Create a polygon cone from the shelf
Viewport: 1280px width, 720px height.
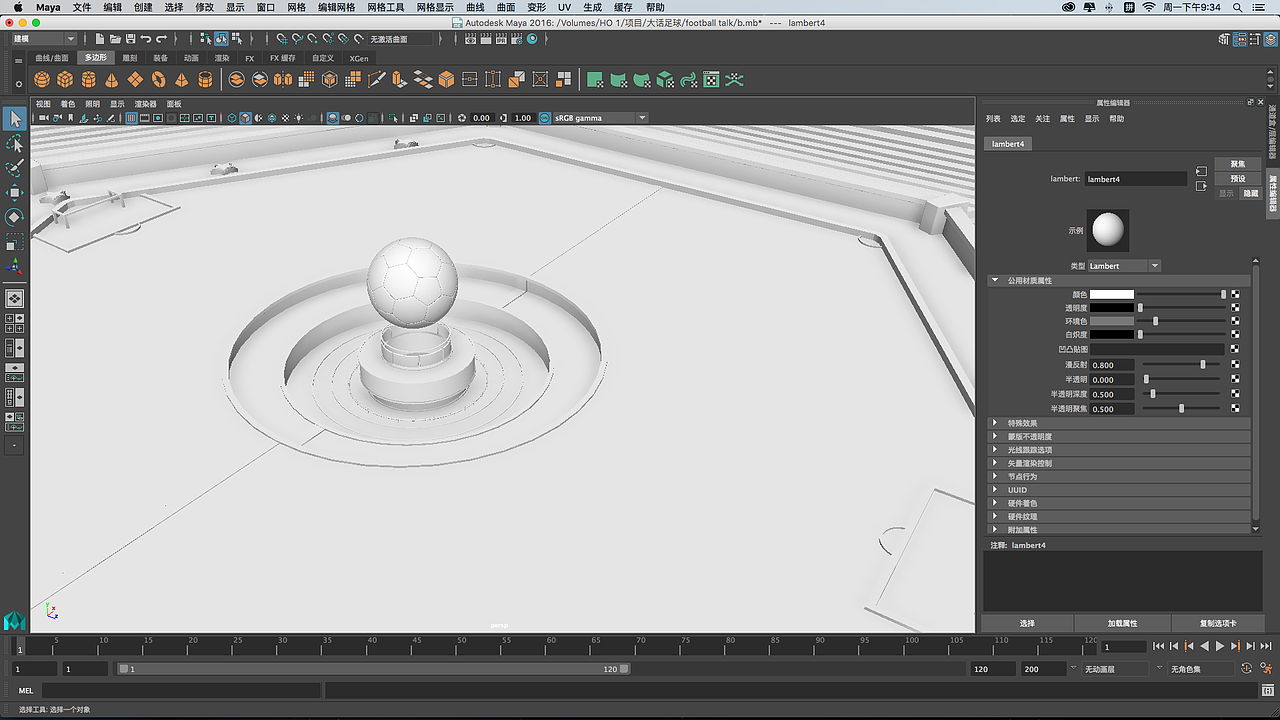pyautogui.click(x=112, y=79)
